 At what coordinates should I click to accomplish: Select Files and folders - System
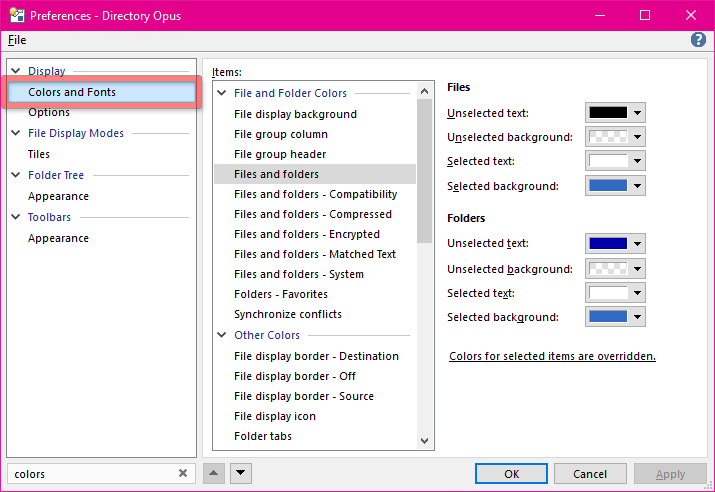point(315,274)
